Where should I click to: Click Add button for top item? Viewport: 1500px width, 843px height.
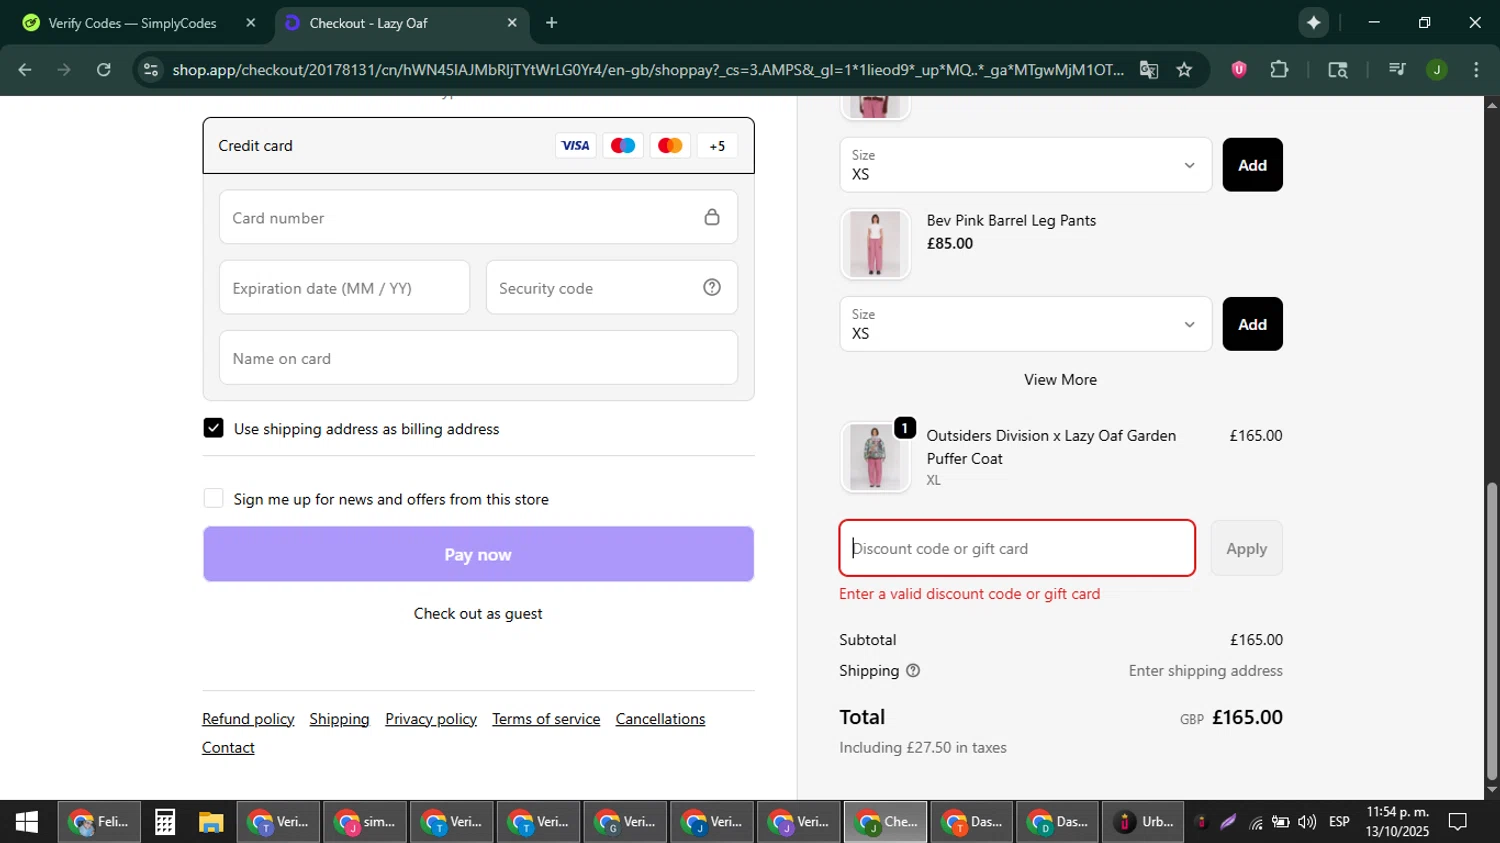1252,165
